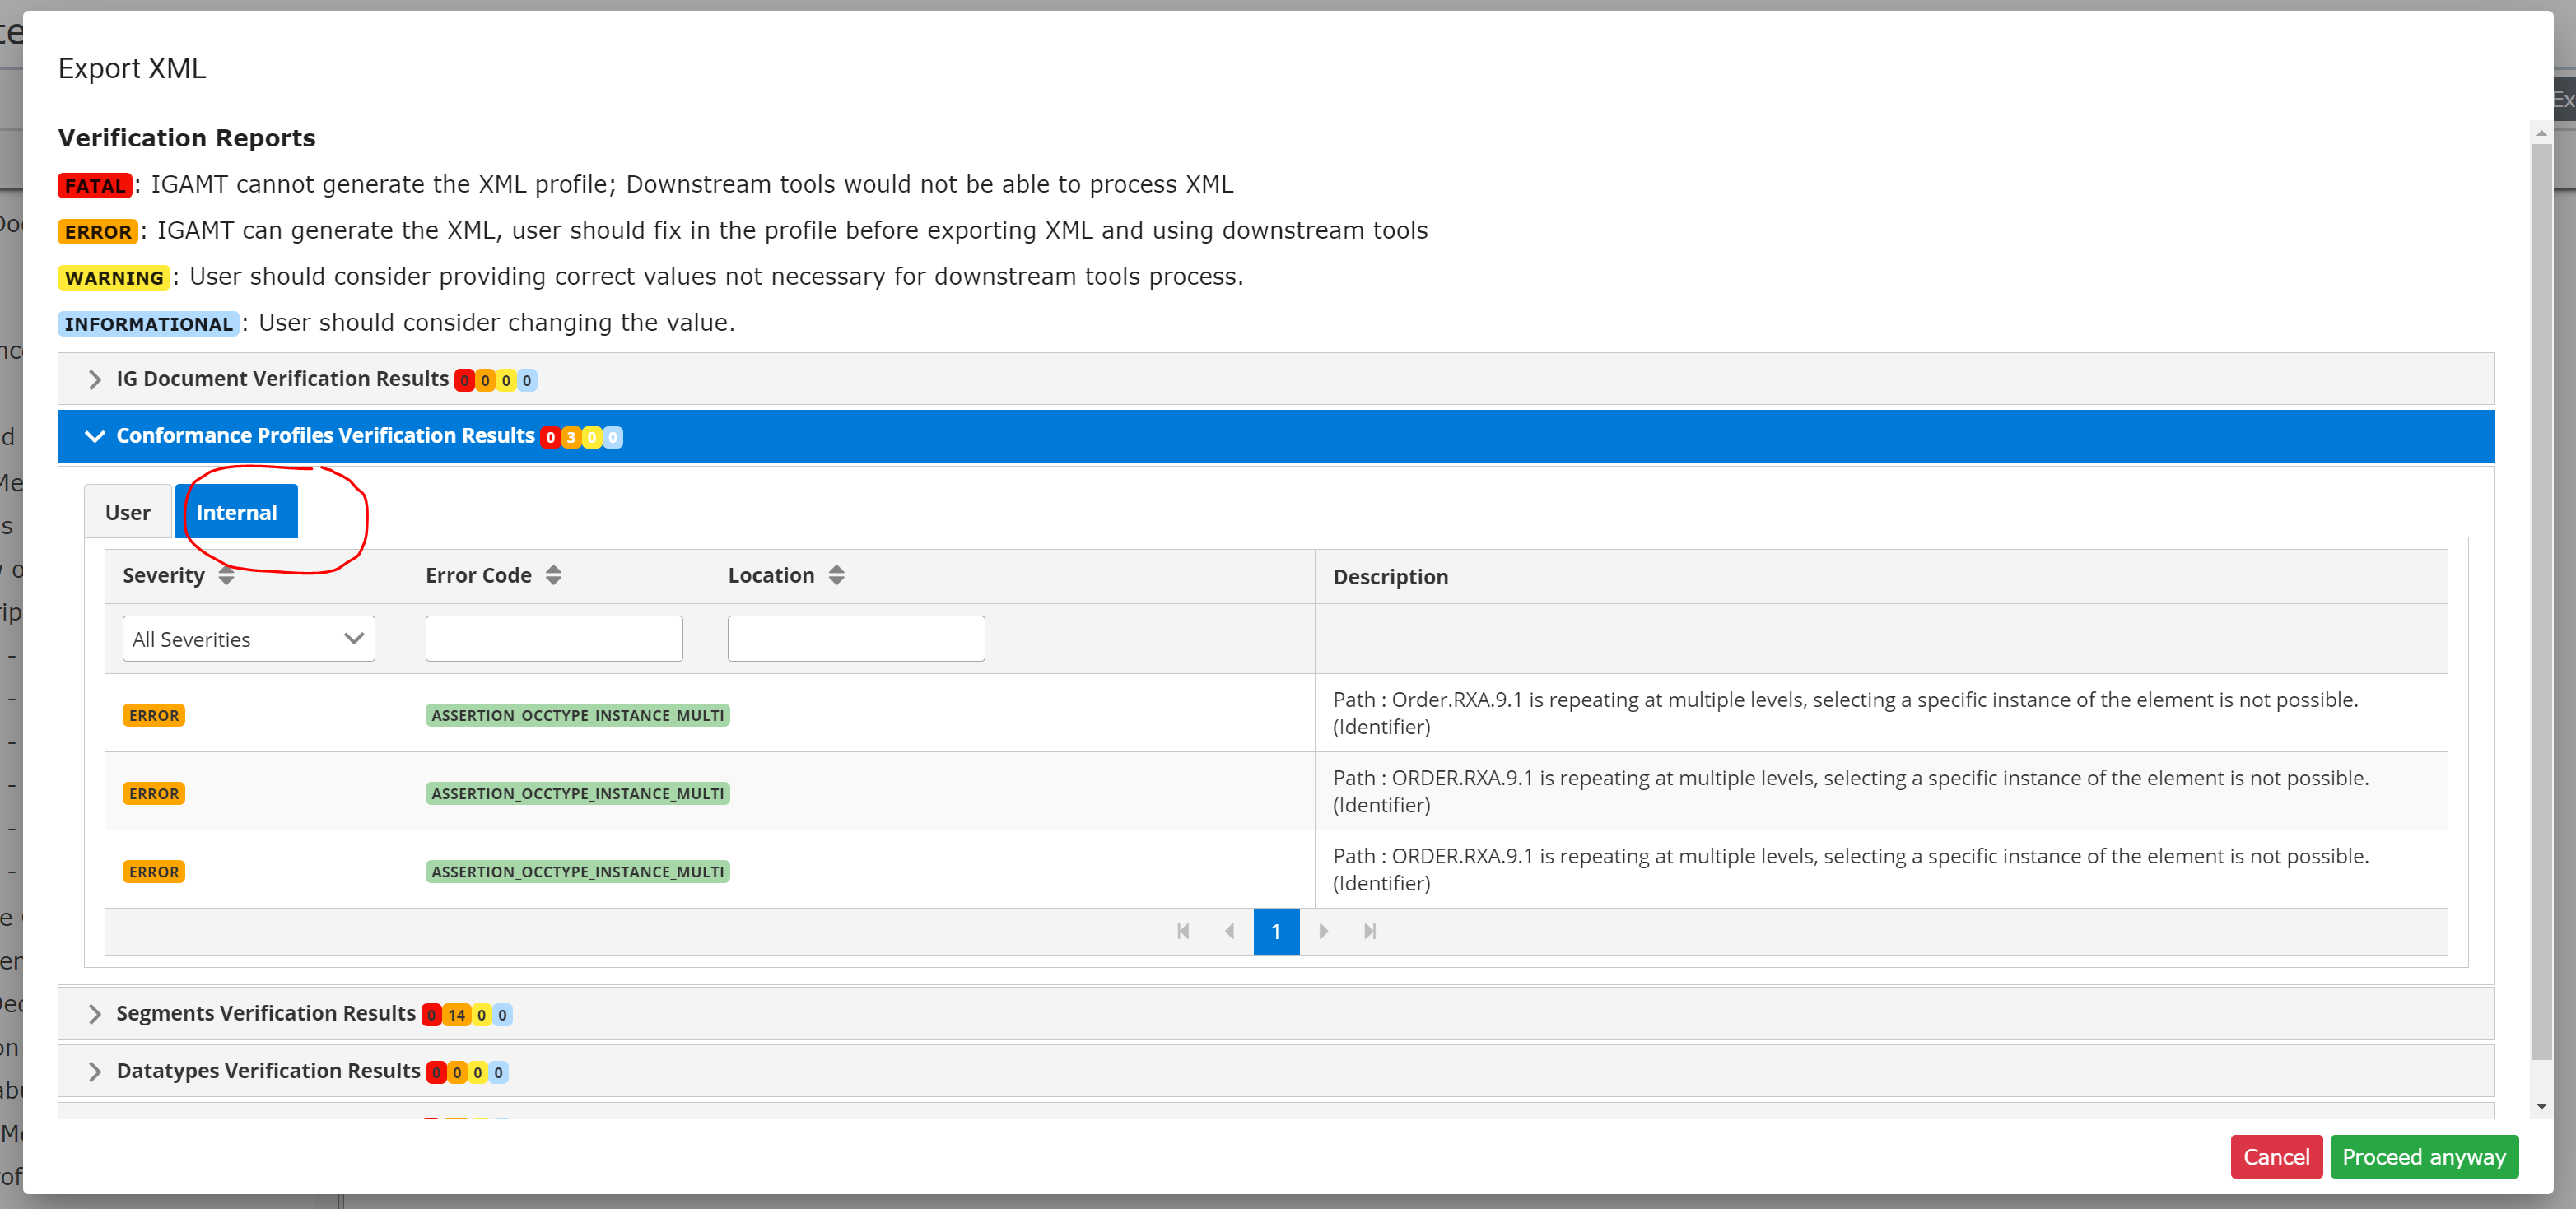Sort the Error Code column

pos(553,575)
